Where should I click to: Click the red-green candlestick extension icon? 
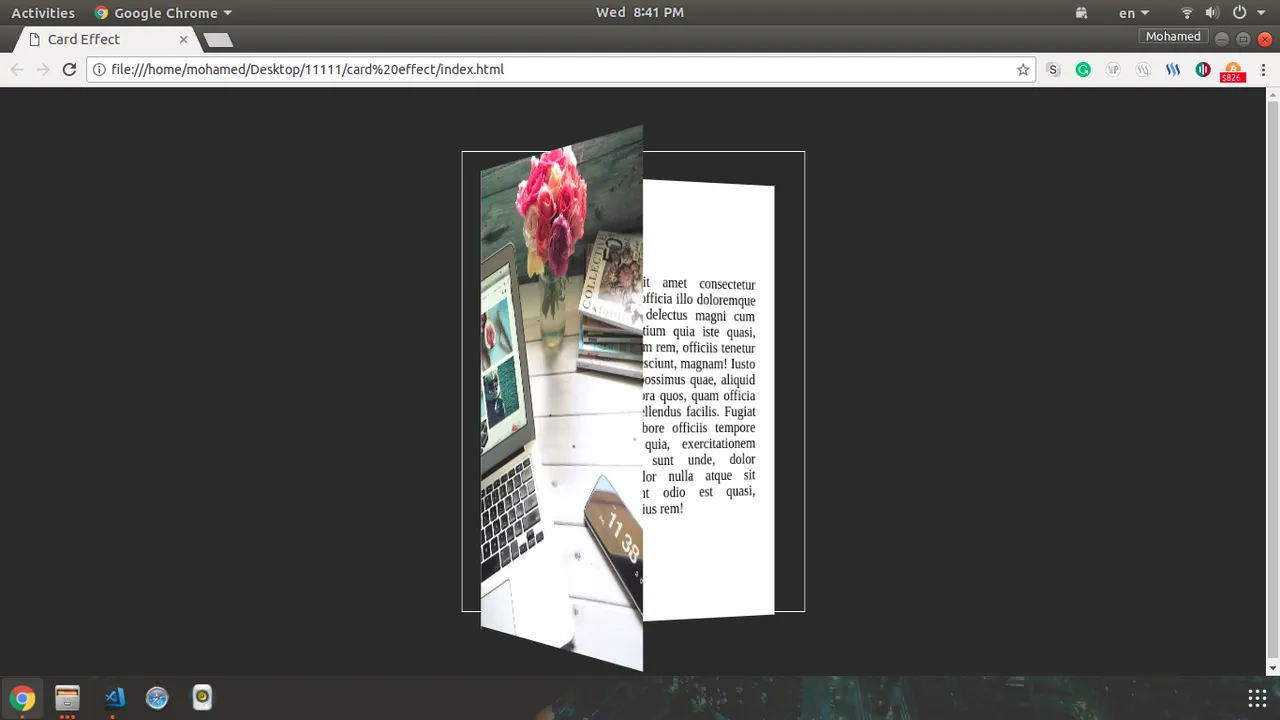tap(1203, 69)
